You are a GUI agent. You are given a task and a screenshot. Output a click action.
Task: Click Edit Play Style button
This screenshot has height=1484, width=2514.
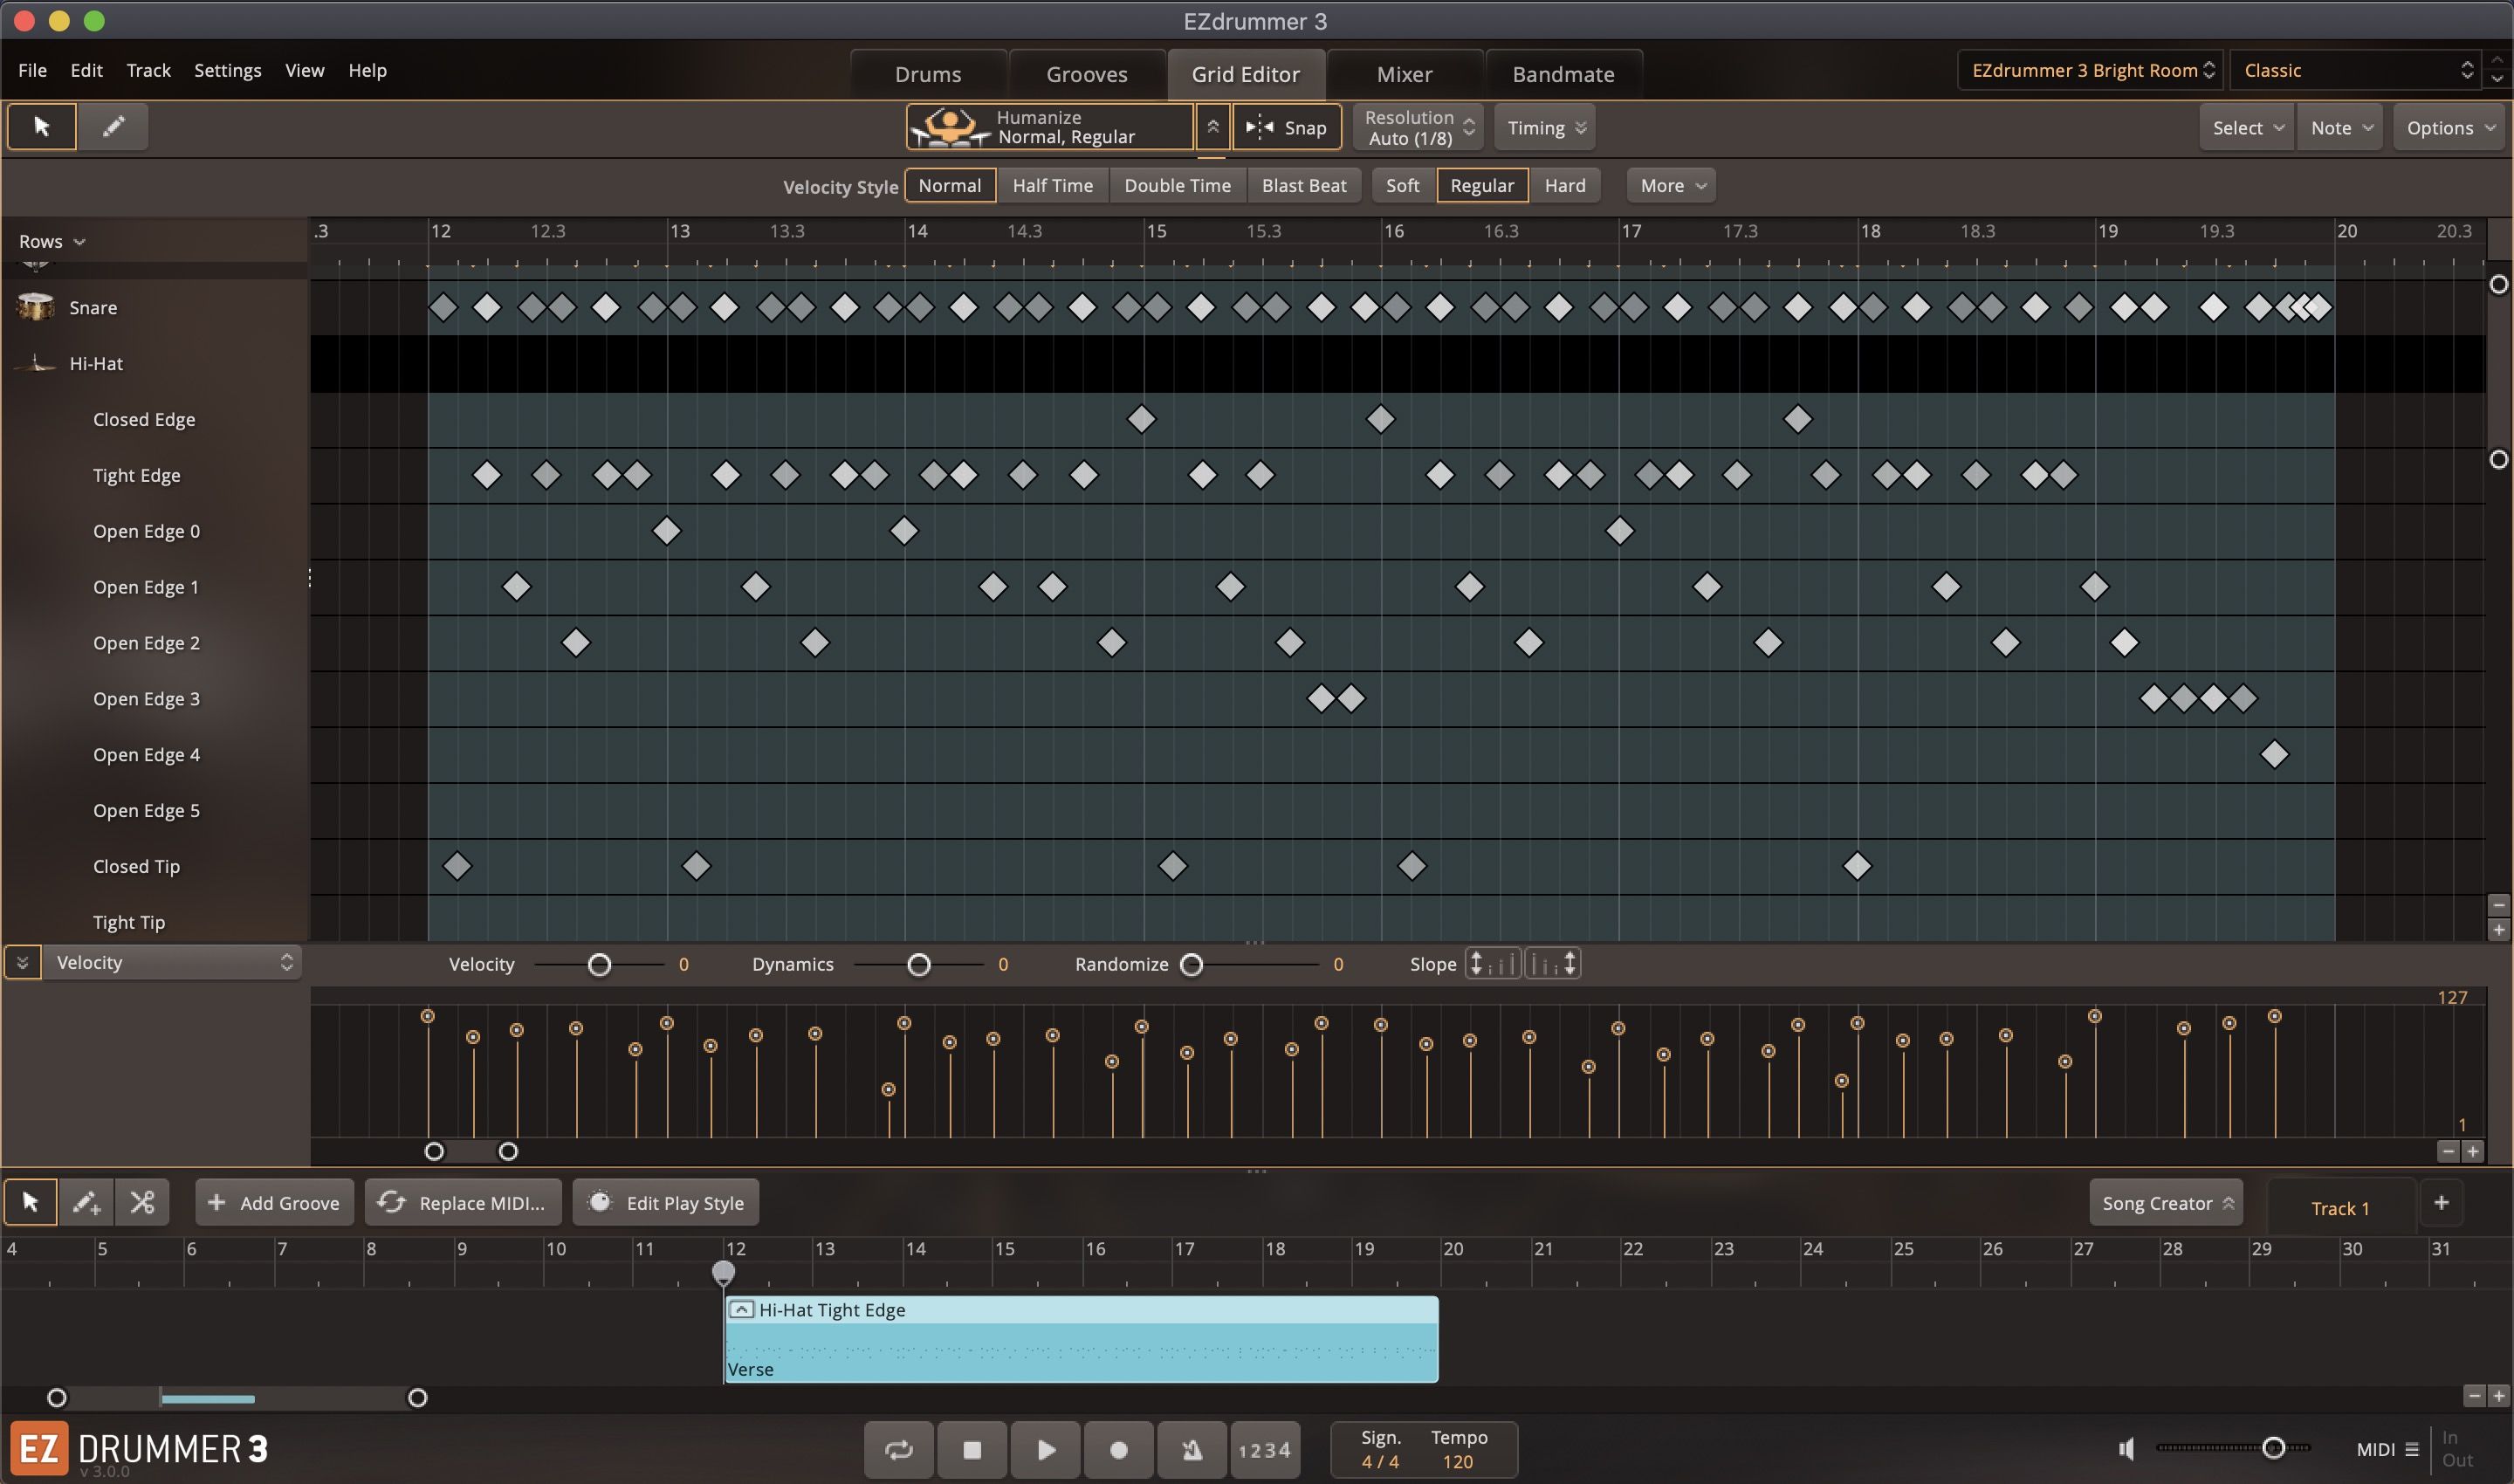[666, 1202]
